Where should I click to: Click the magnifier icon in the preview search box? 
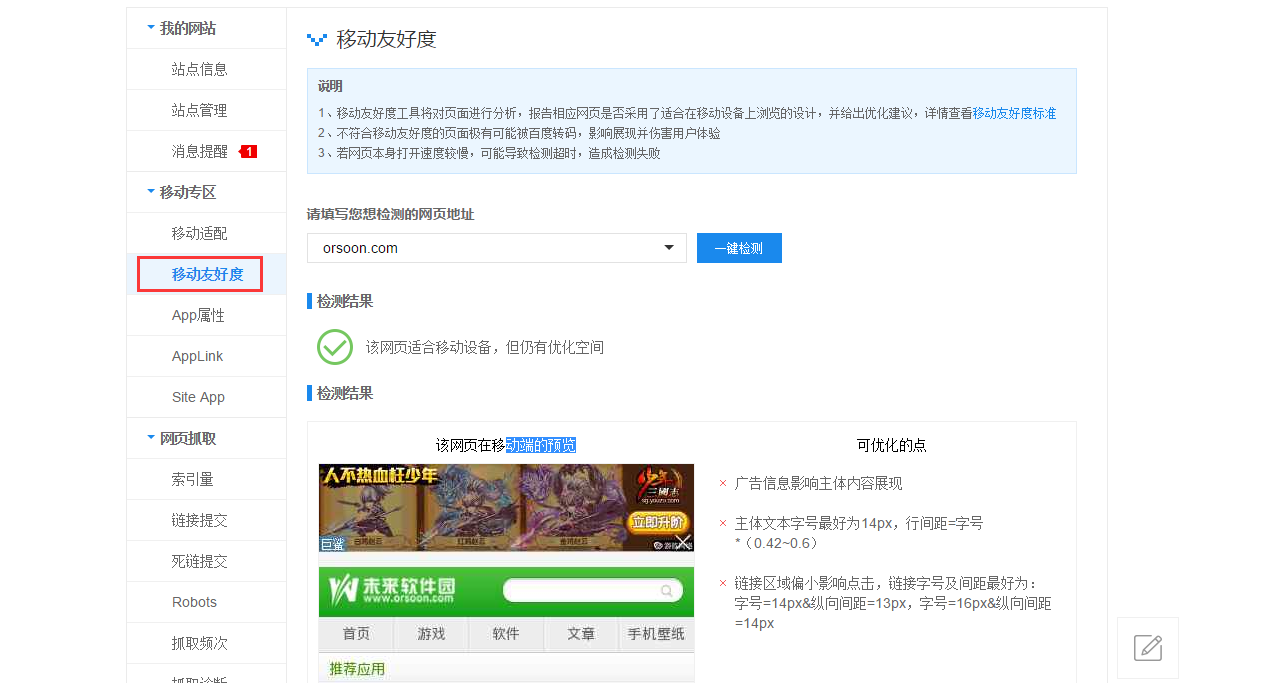(667, 591)
